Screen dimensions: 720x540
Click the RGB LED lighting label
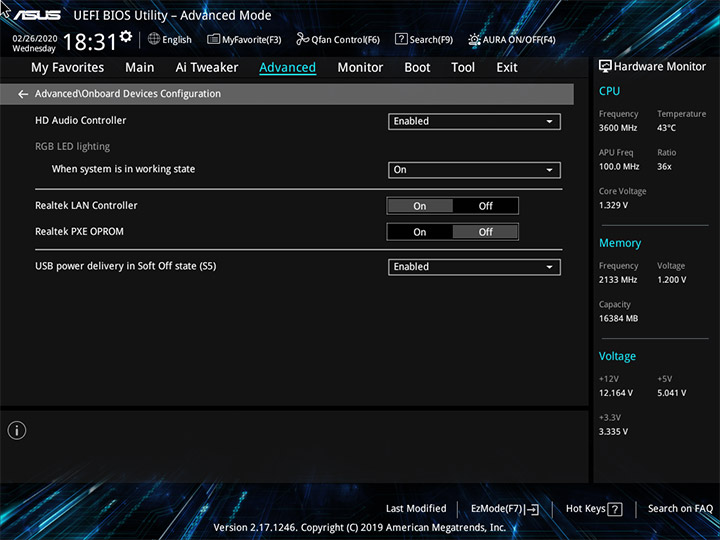(x=73, y=146)
